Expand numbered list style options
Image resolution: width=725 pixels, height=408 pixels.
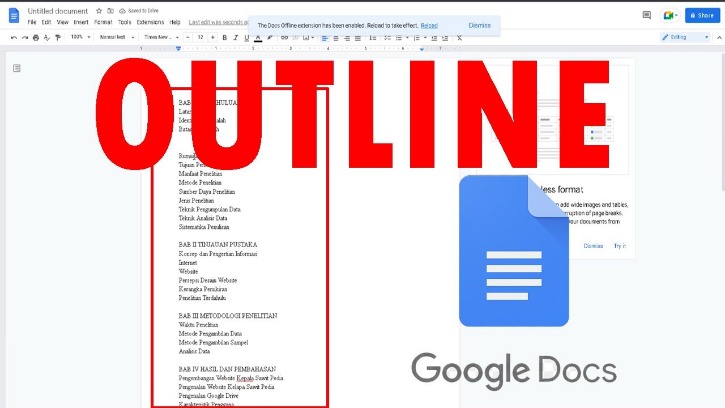tap(425, 37)
